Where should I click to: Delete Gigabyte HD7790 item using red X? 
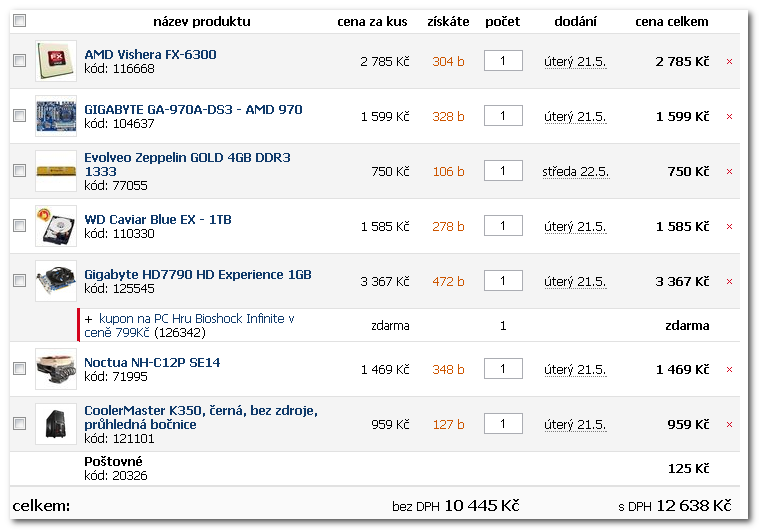click(729, 282)
